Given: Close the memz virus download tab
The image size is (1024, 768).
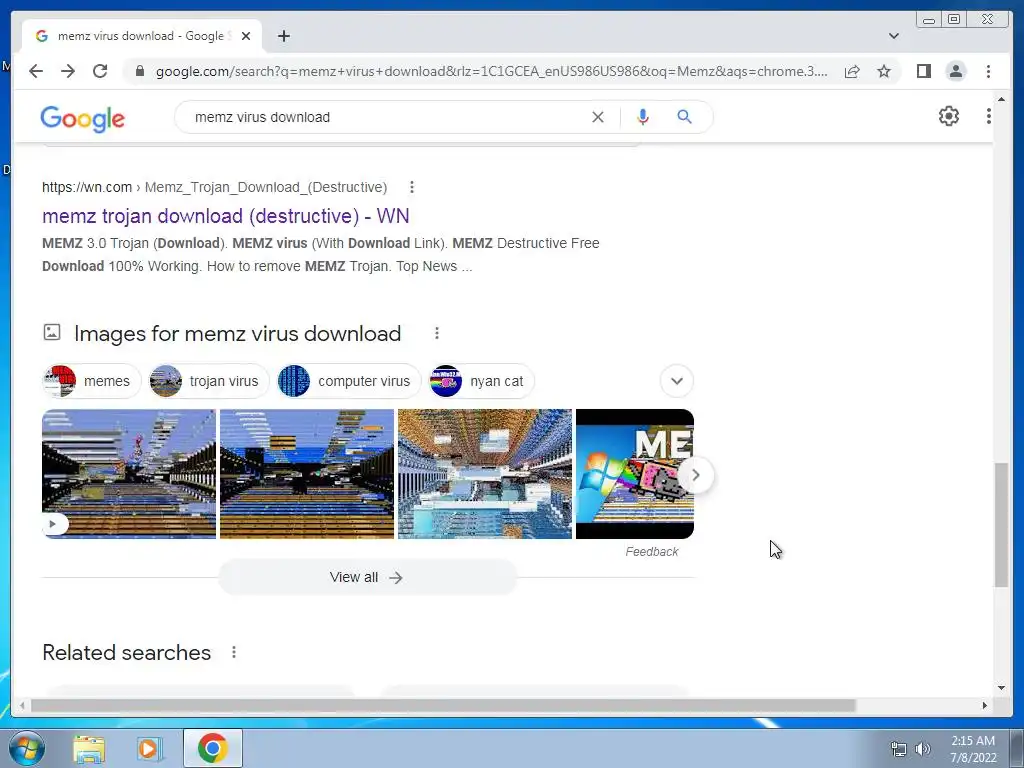Looking at the screenshot, I should tap(246, 36).
